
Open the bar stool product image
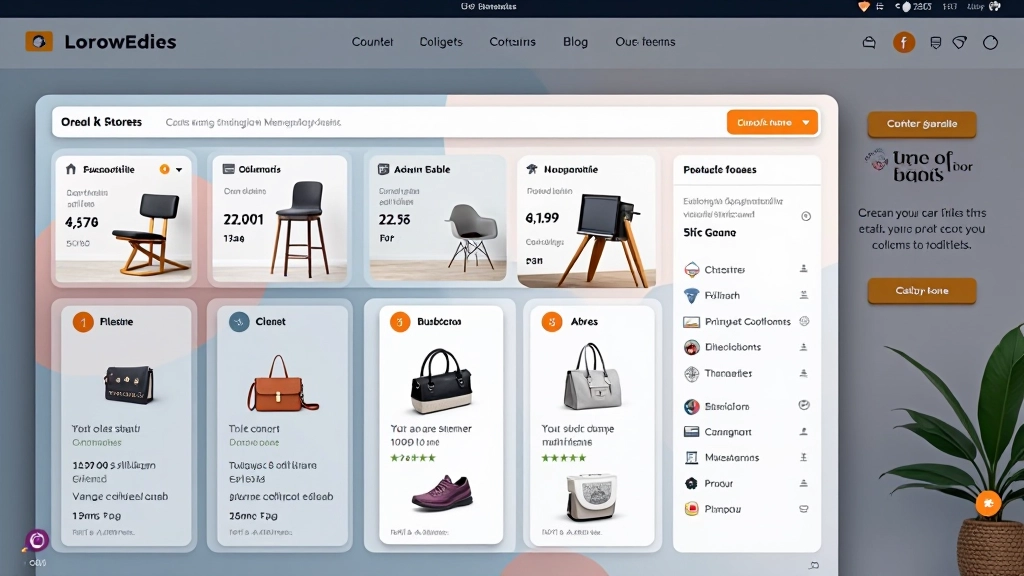coord(298,229)
